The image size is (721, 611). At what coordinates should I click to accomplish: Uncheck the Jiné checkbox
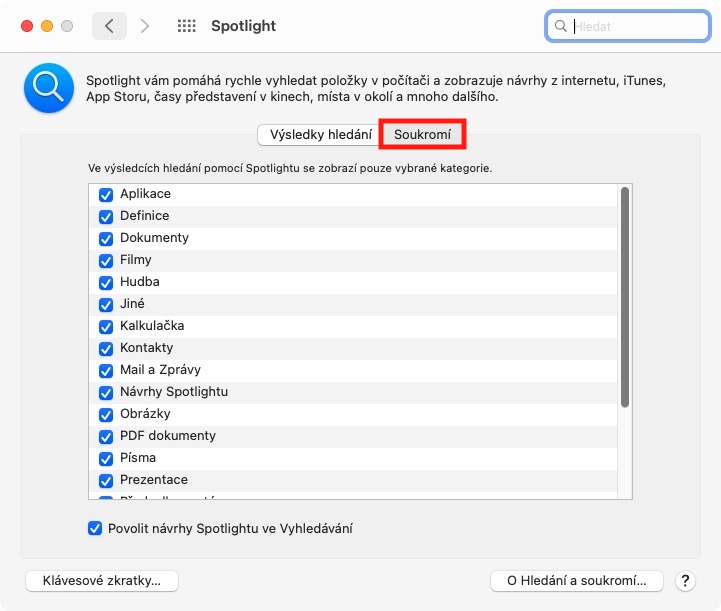tap(106, 305)
